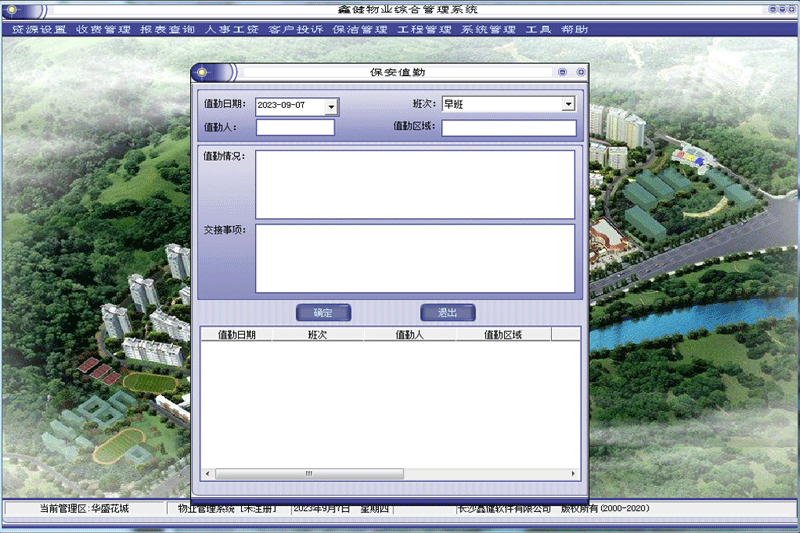Minimize the 保安值勤 dialog with its round button
Image resolution: width=800 pixels, height=533 pixels.
click(x=562, y=72)
